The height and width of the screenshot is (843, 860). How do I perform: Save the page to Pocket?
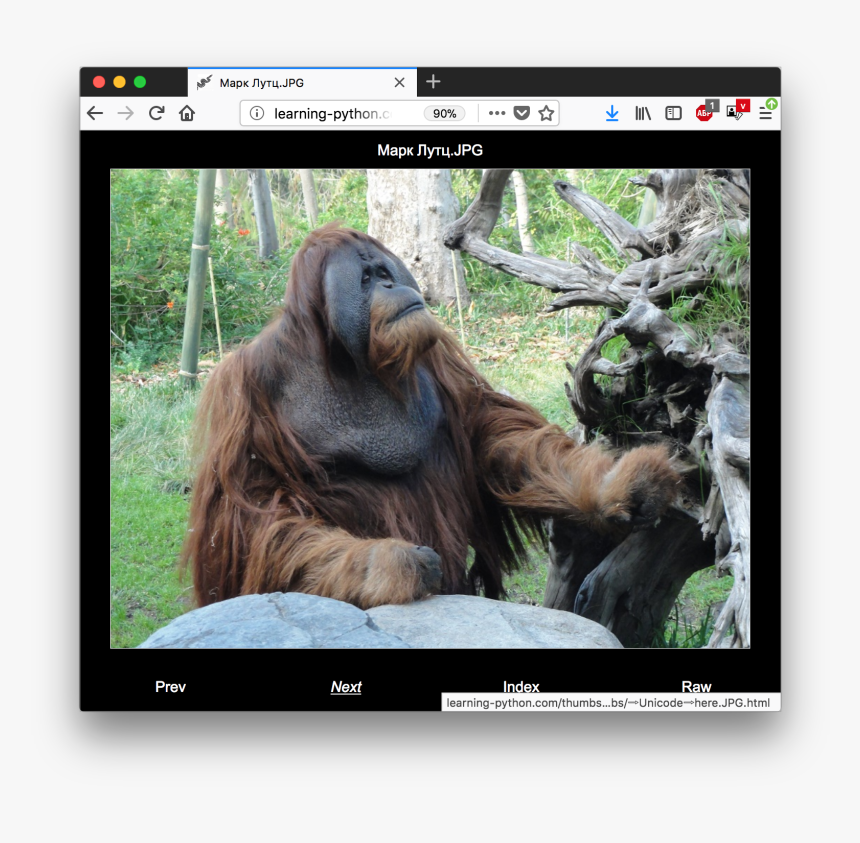click(x=521, y=113)
